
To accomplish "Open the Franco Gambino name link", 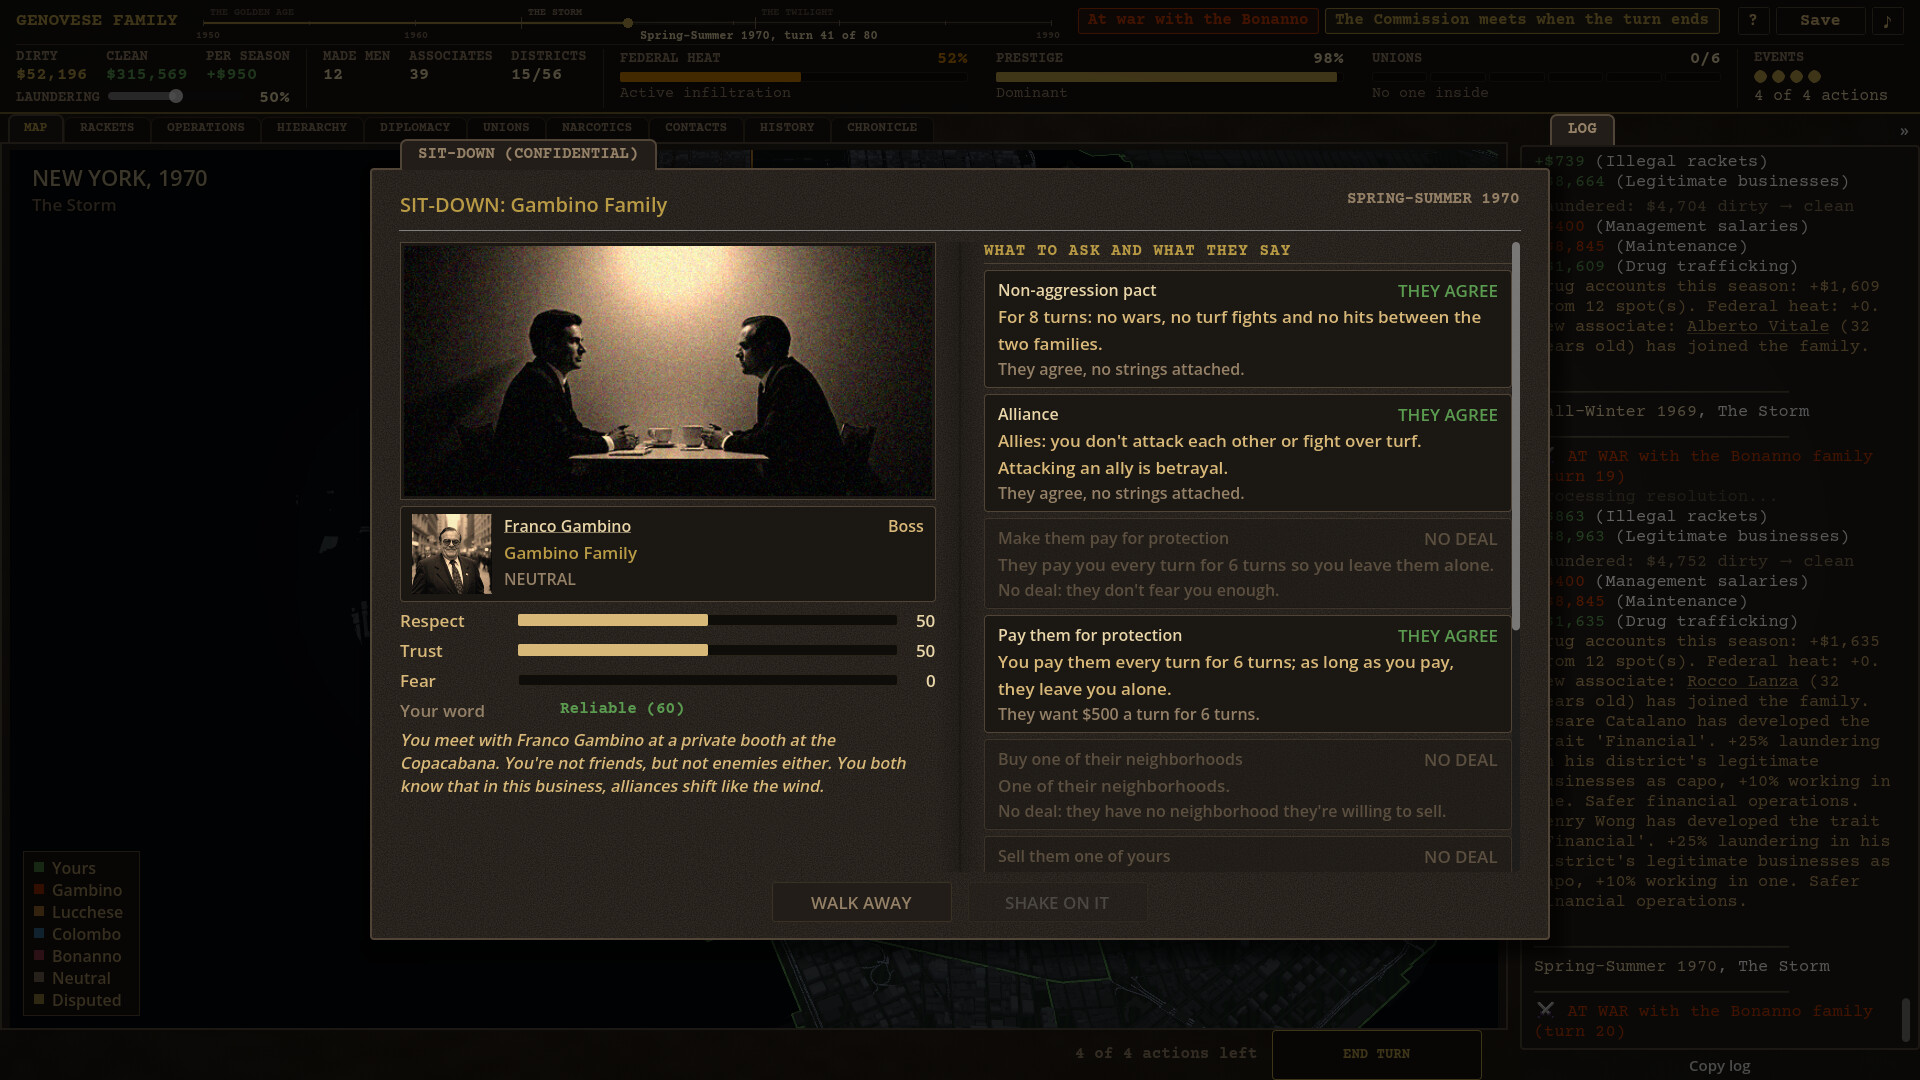I will 567,526.
